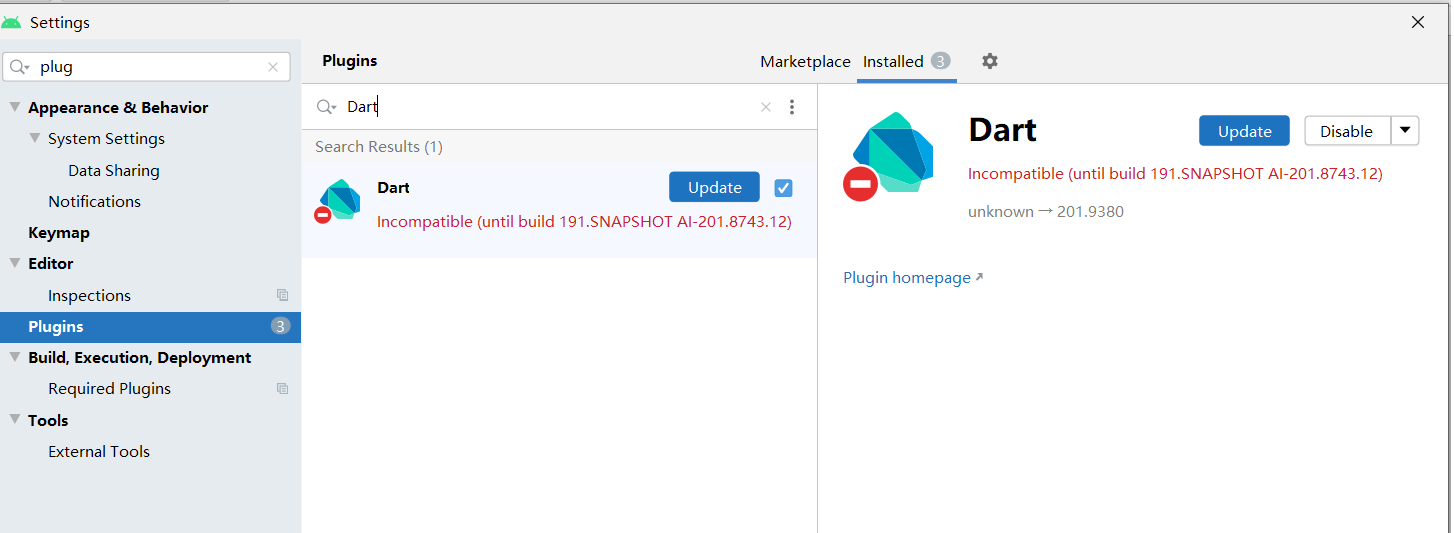Click the Dart logo in search results
This screenshot has width=1454, height=533.
click(338, 200)
